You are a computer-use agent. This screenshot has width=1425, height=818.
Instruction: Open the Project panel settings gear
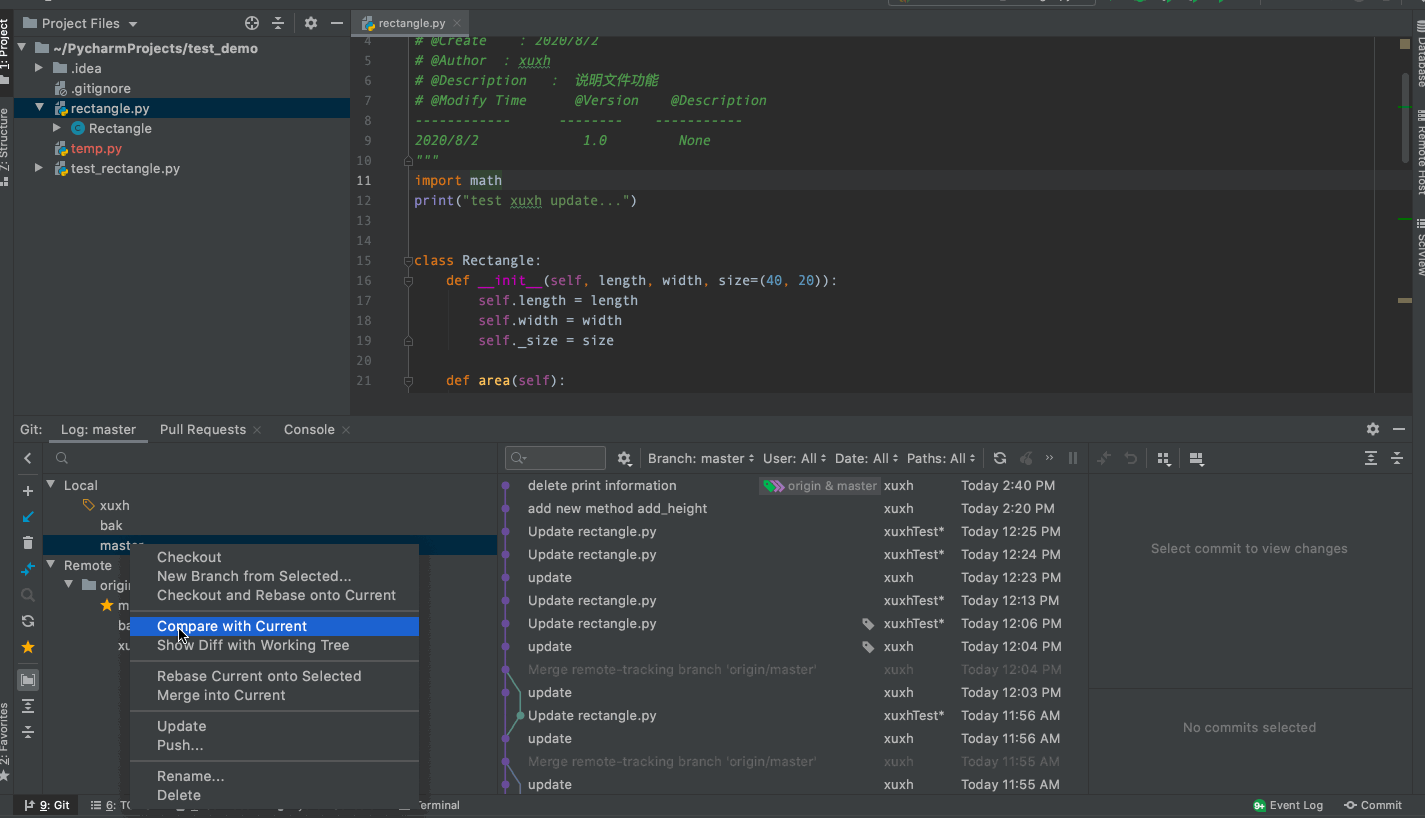coord(311,23)
